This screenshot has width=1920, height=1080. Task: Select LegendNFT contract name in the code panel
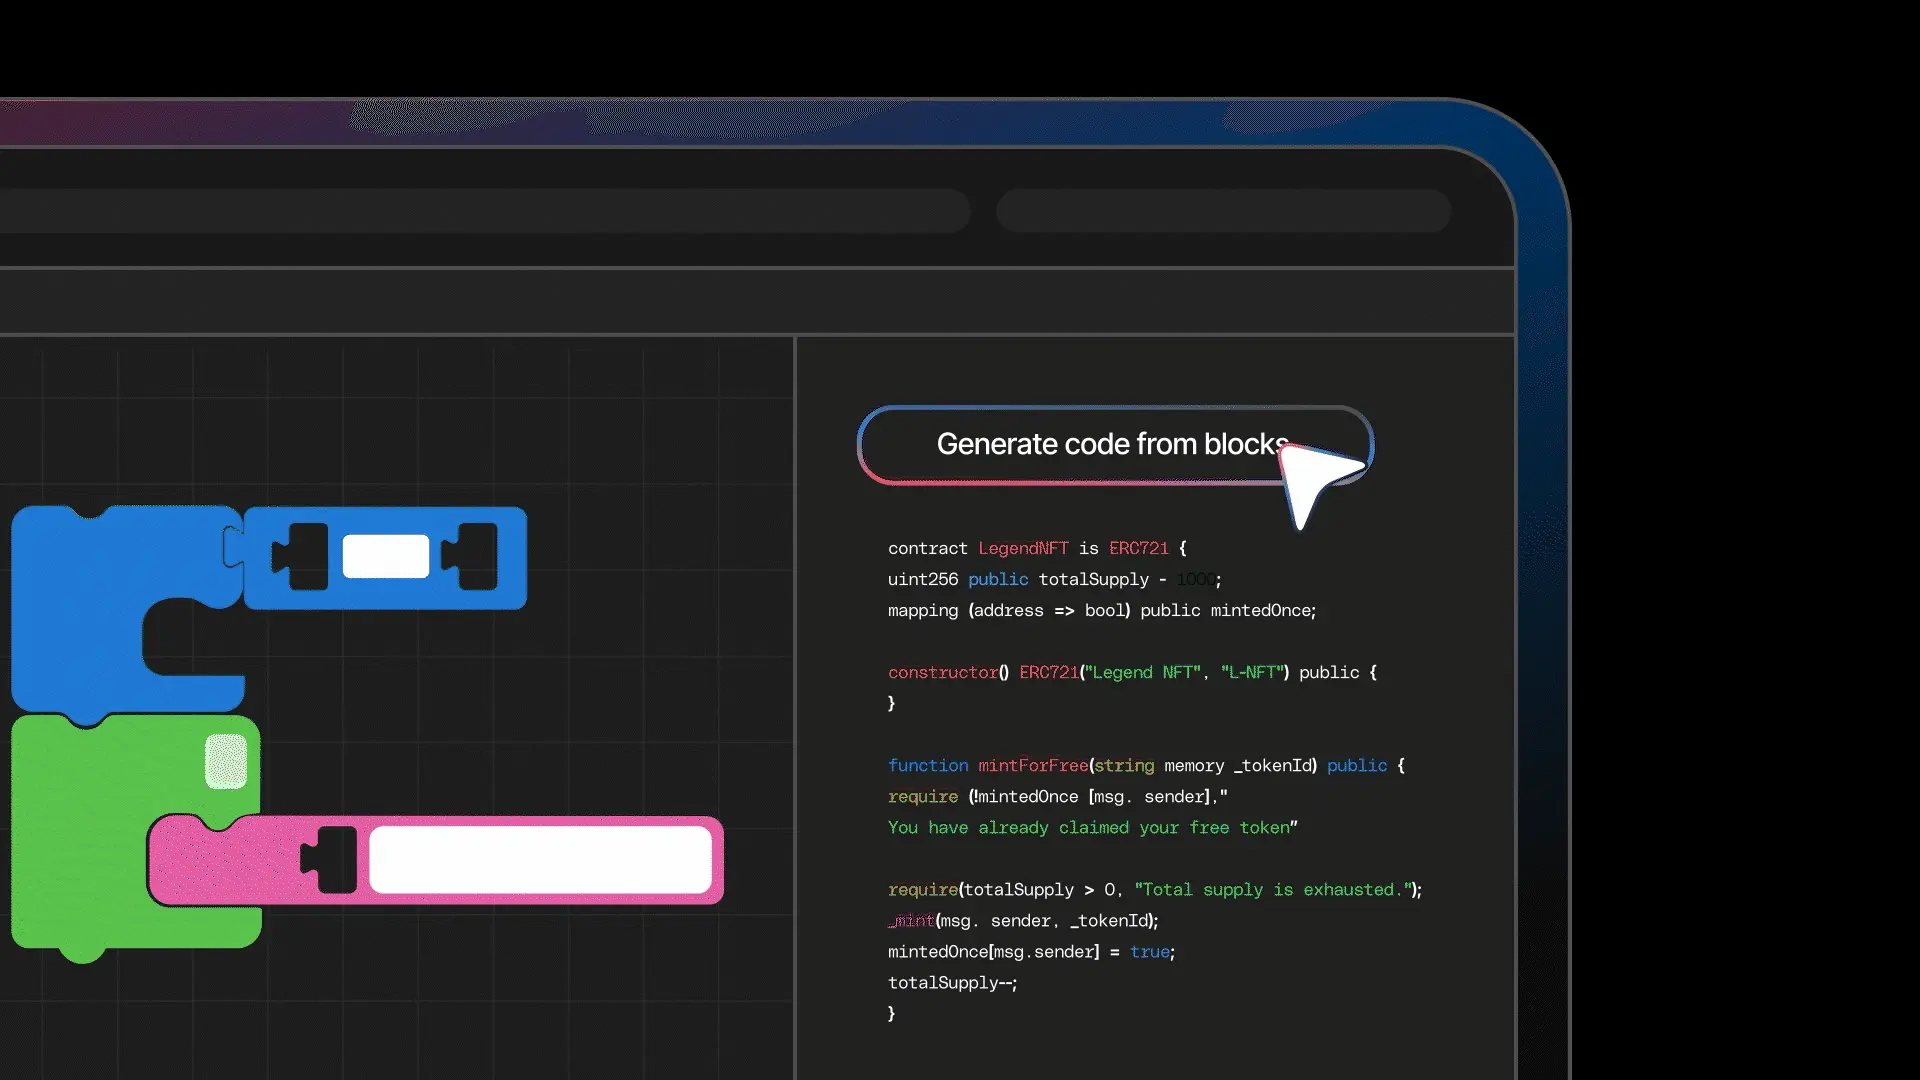coord(1022,548)
